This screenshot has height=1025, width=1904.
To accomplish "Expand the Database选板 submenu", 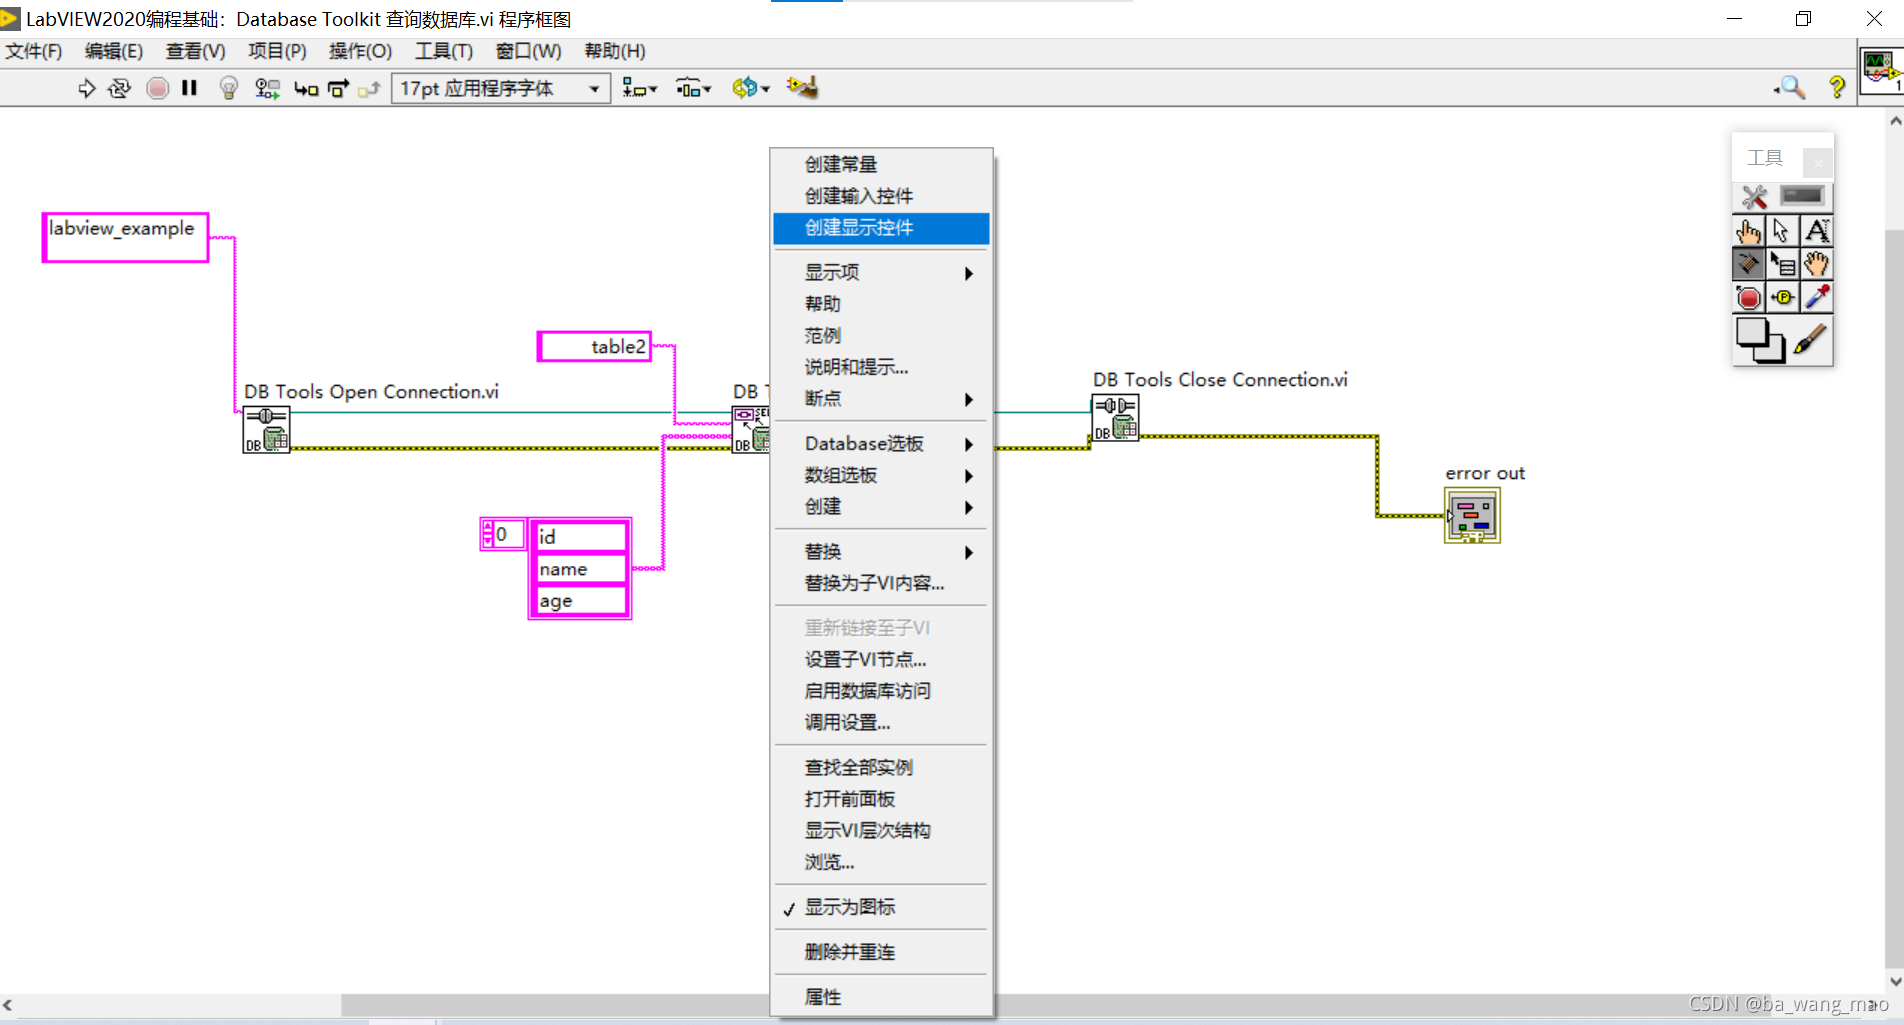I will [x=880, y=443].
